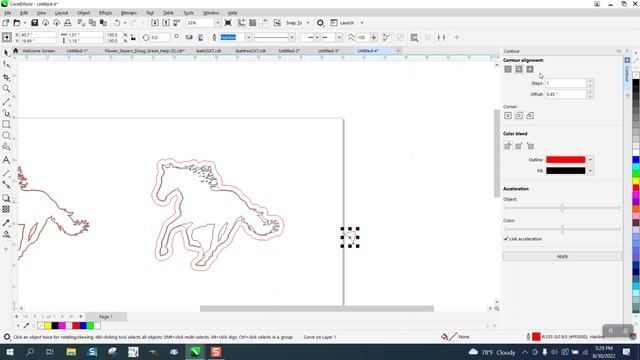The width and height of the screenshot is (640, 360).
Task: Select the mitered corner icon
Action: pos(508,116)
